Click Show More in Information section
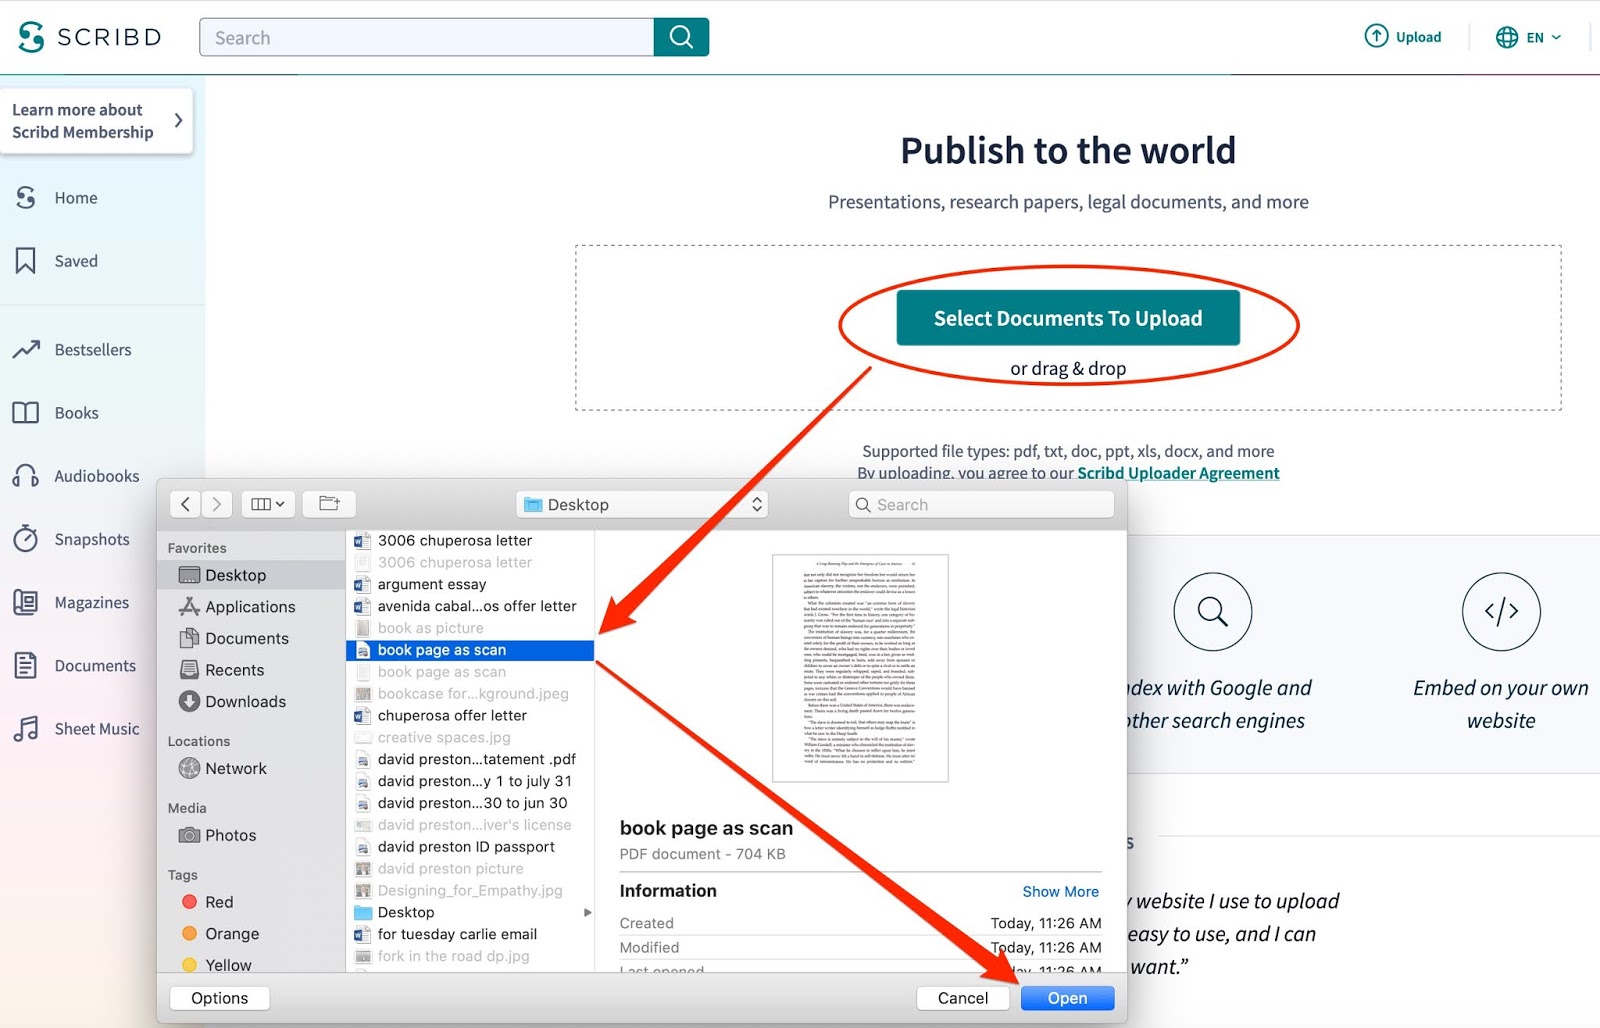Image resolution: width=1600 pixels, height=1028 pixels. 1060,891
